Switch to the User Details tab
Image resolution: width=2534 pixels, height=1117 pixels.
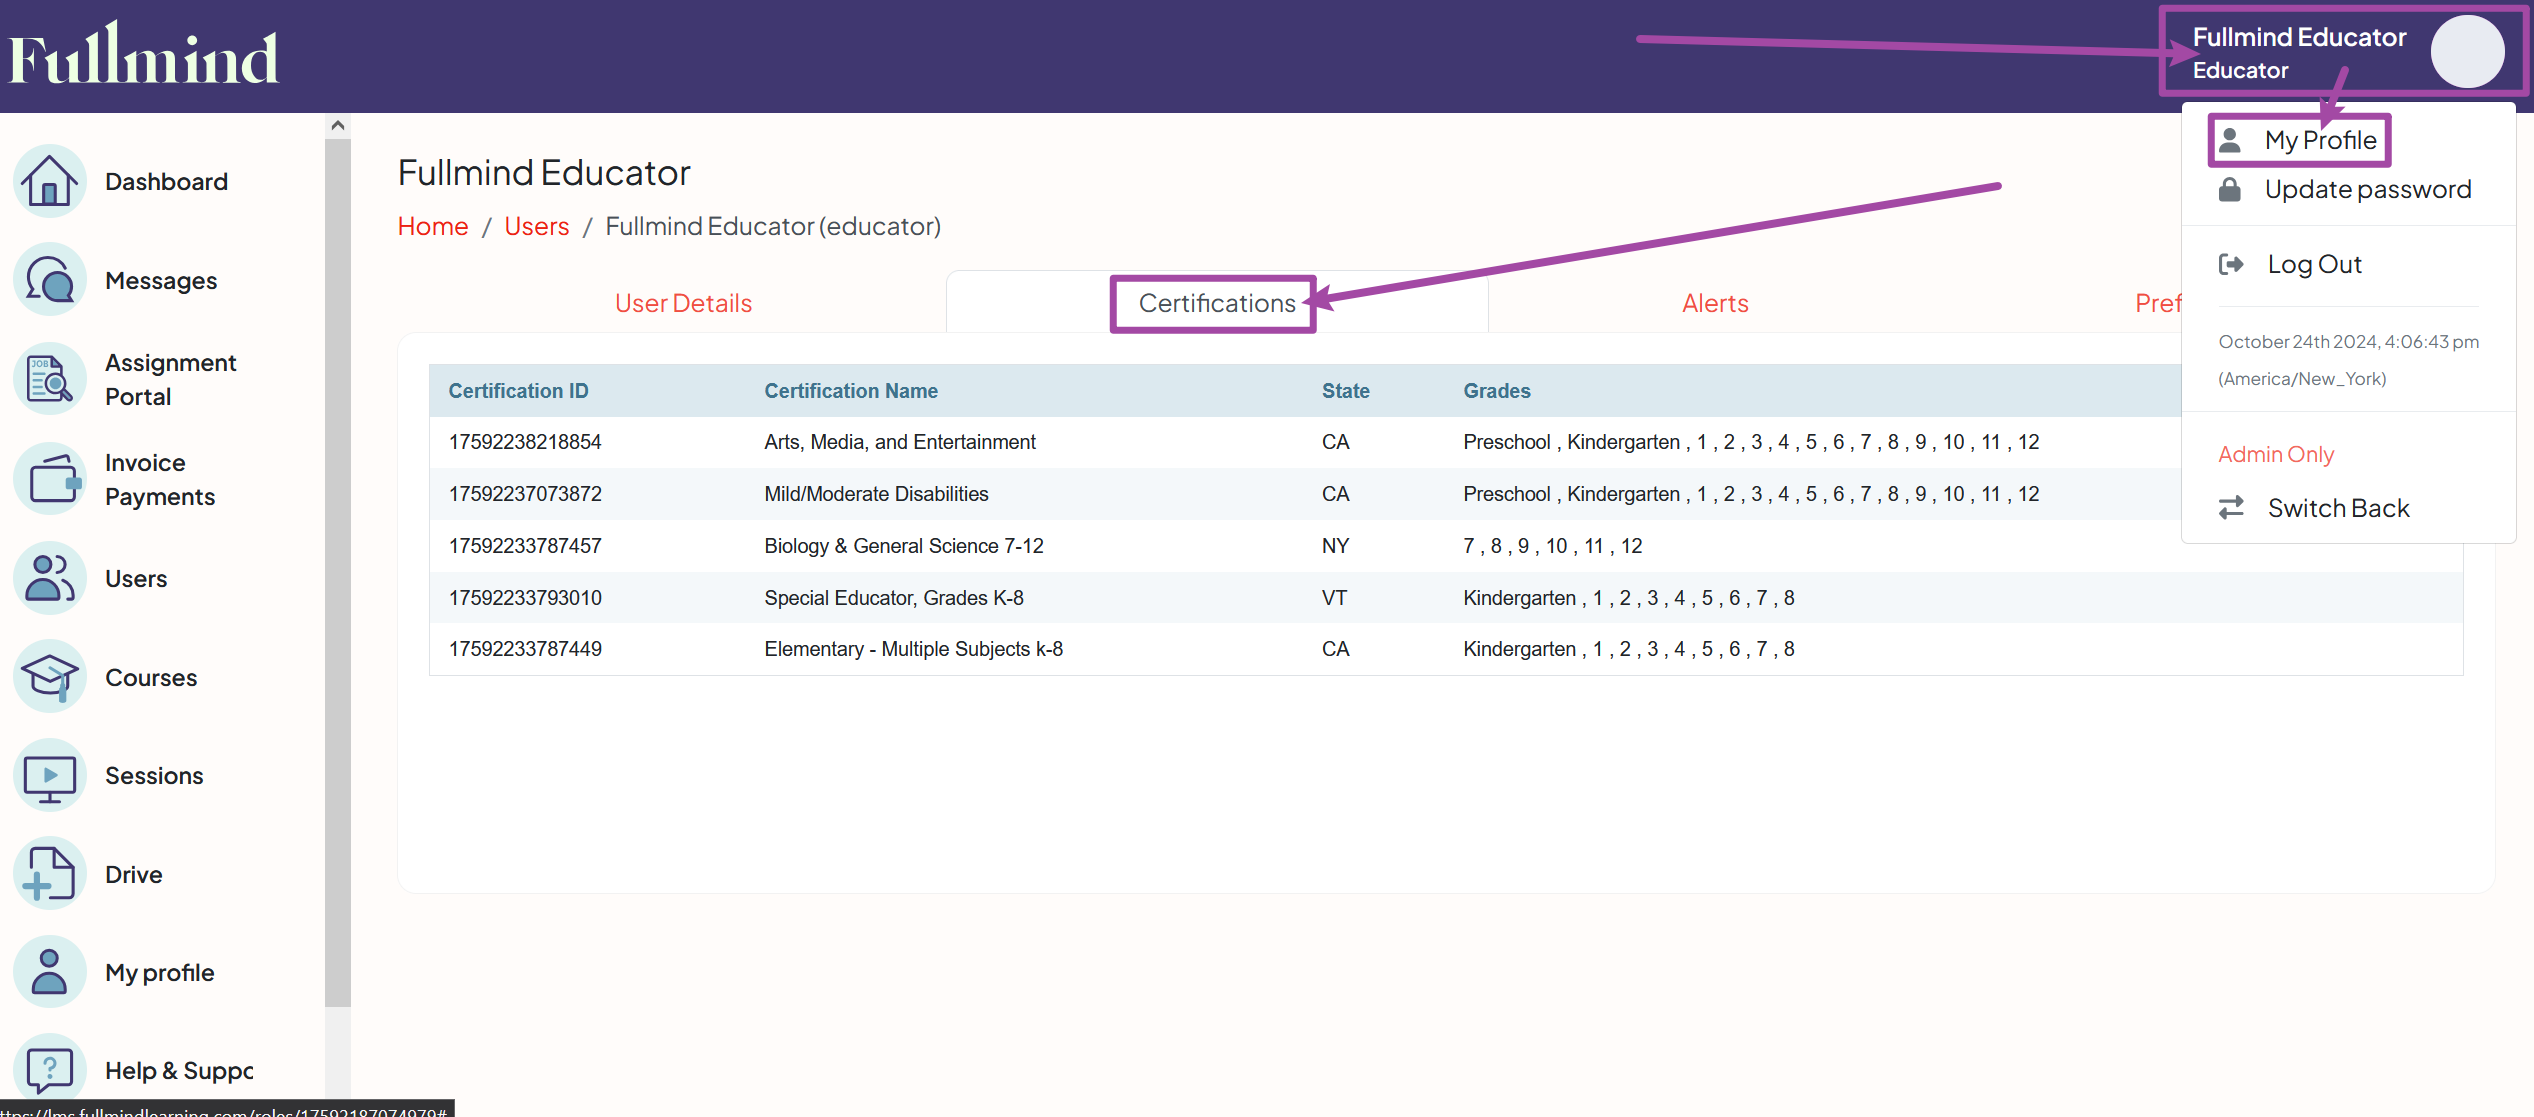click(683, 302)
